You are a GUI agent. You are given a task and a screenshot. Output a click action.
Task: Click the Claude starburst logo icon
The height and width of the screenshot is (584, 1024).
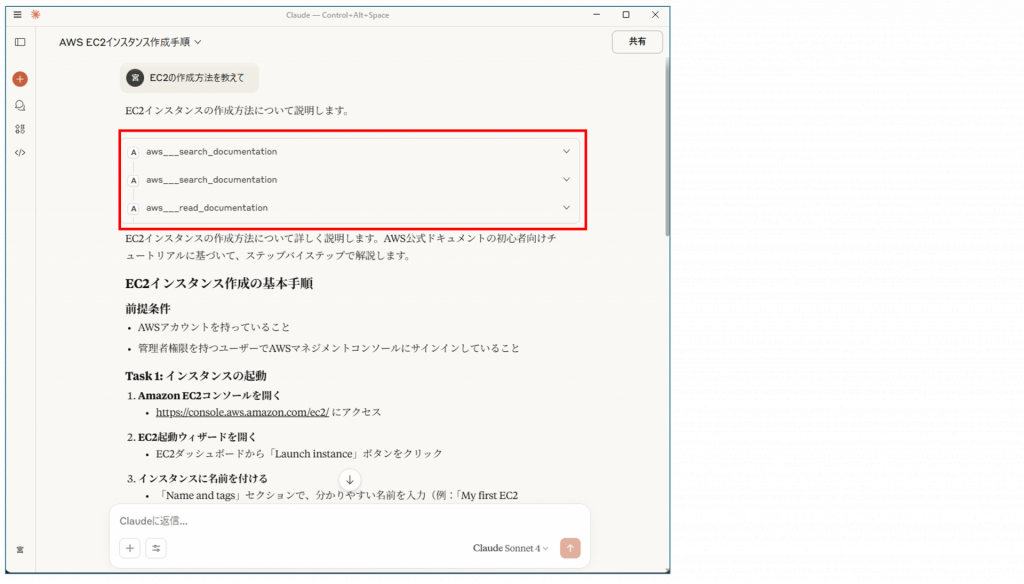(x=35, y=14)
